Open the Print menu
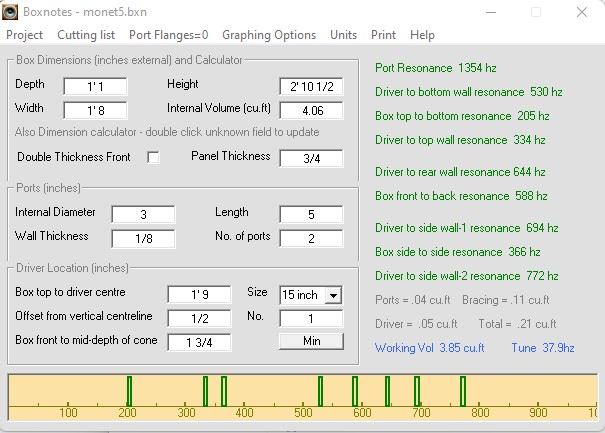605x433 pixels. (x=383, y=35)
